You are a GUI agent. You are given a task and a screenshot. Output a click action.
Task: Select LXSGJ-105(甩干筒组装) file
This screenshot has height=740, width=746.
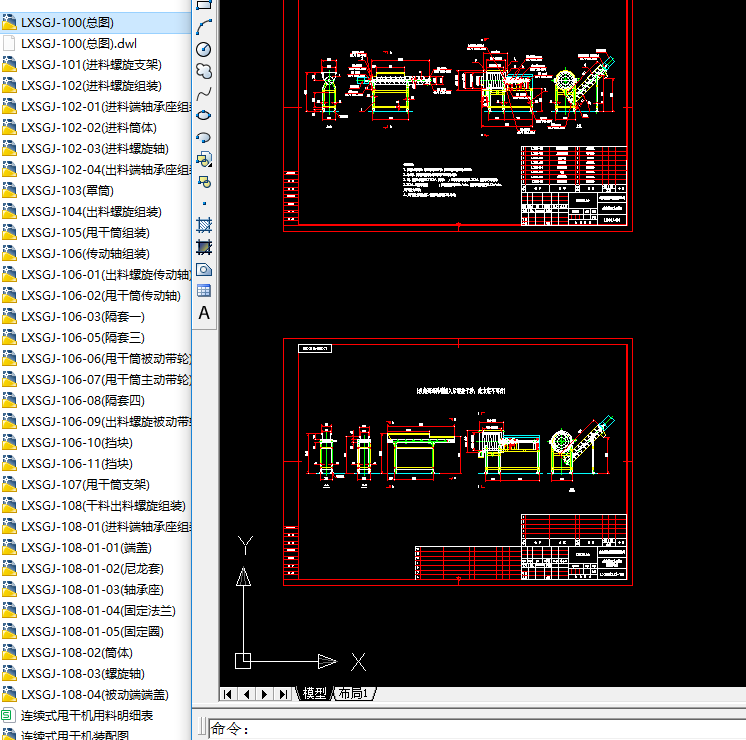click(85, 233)
